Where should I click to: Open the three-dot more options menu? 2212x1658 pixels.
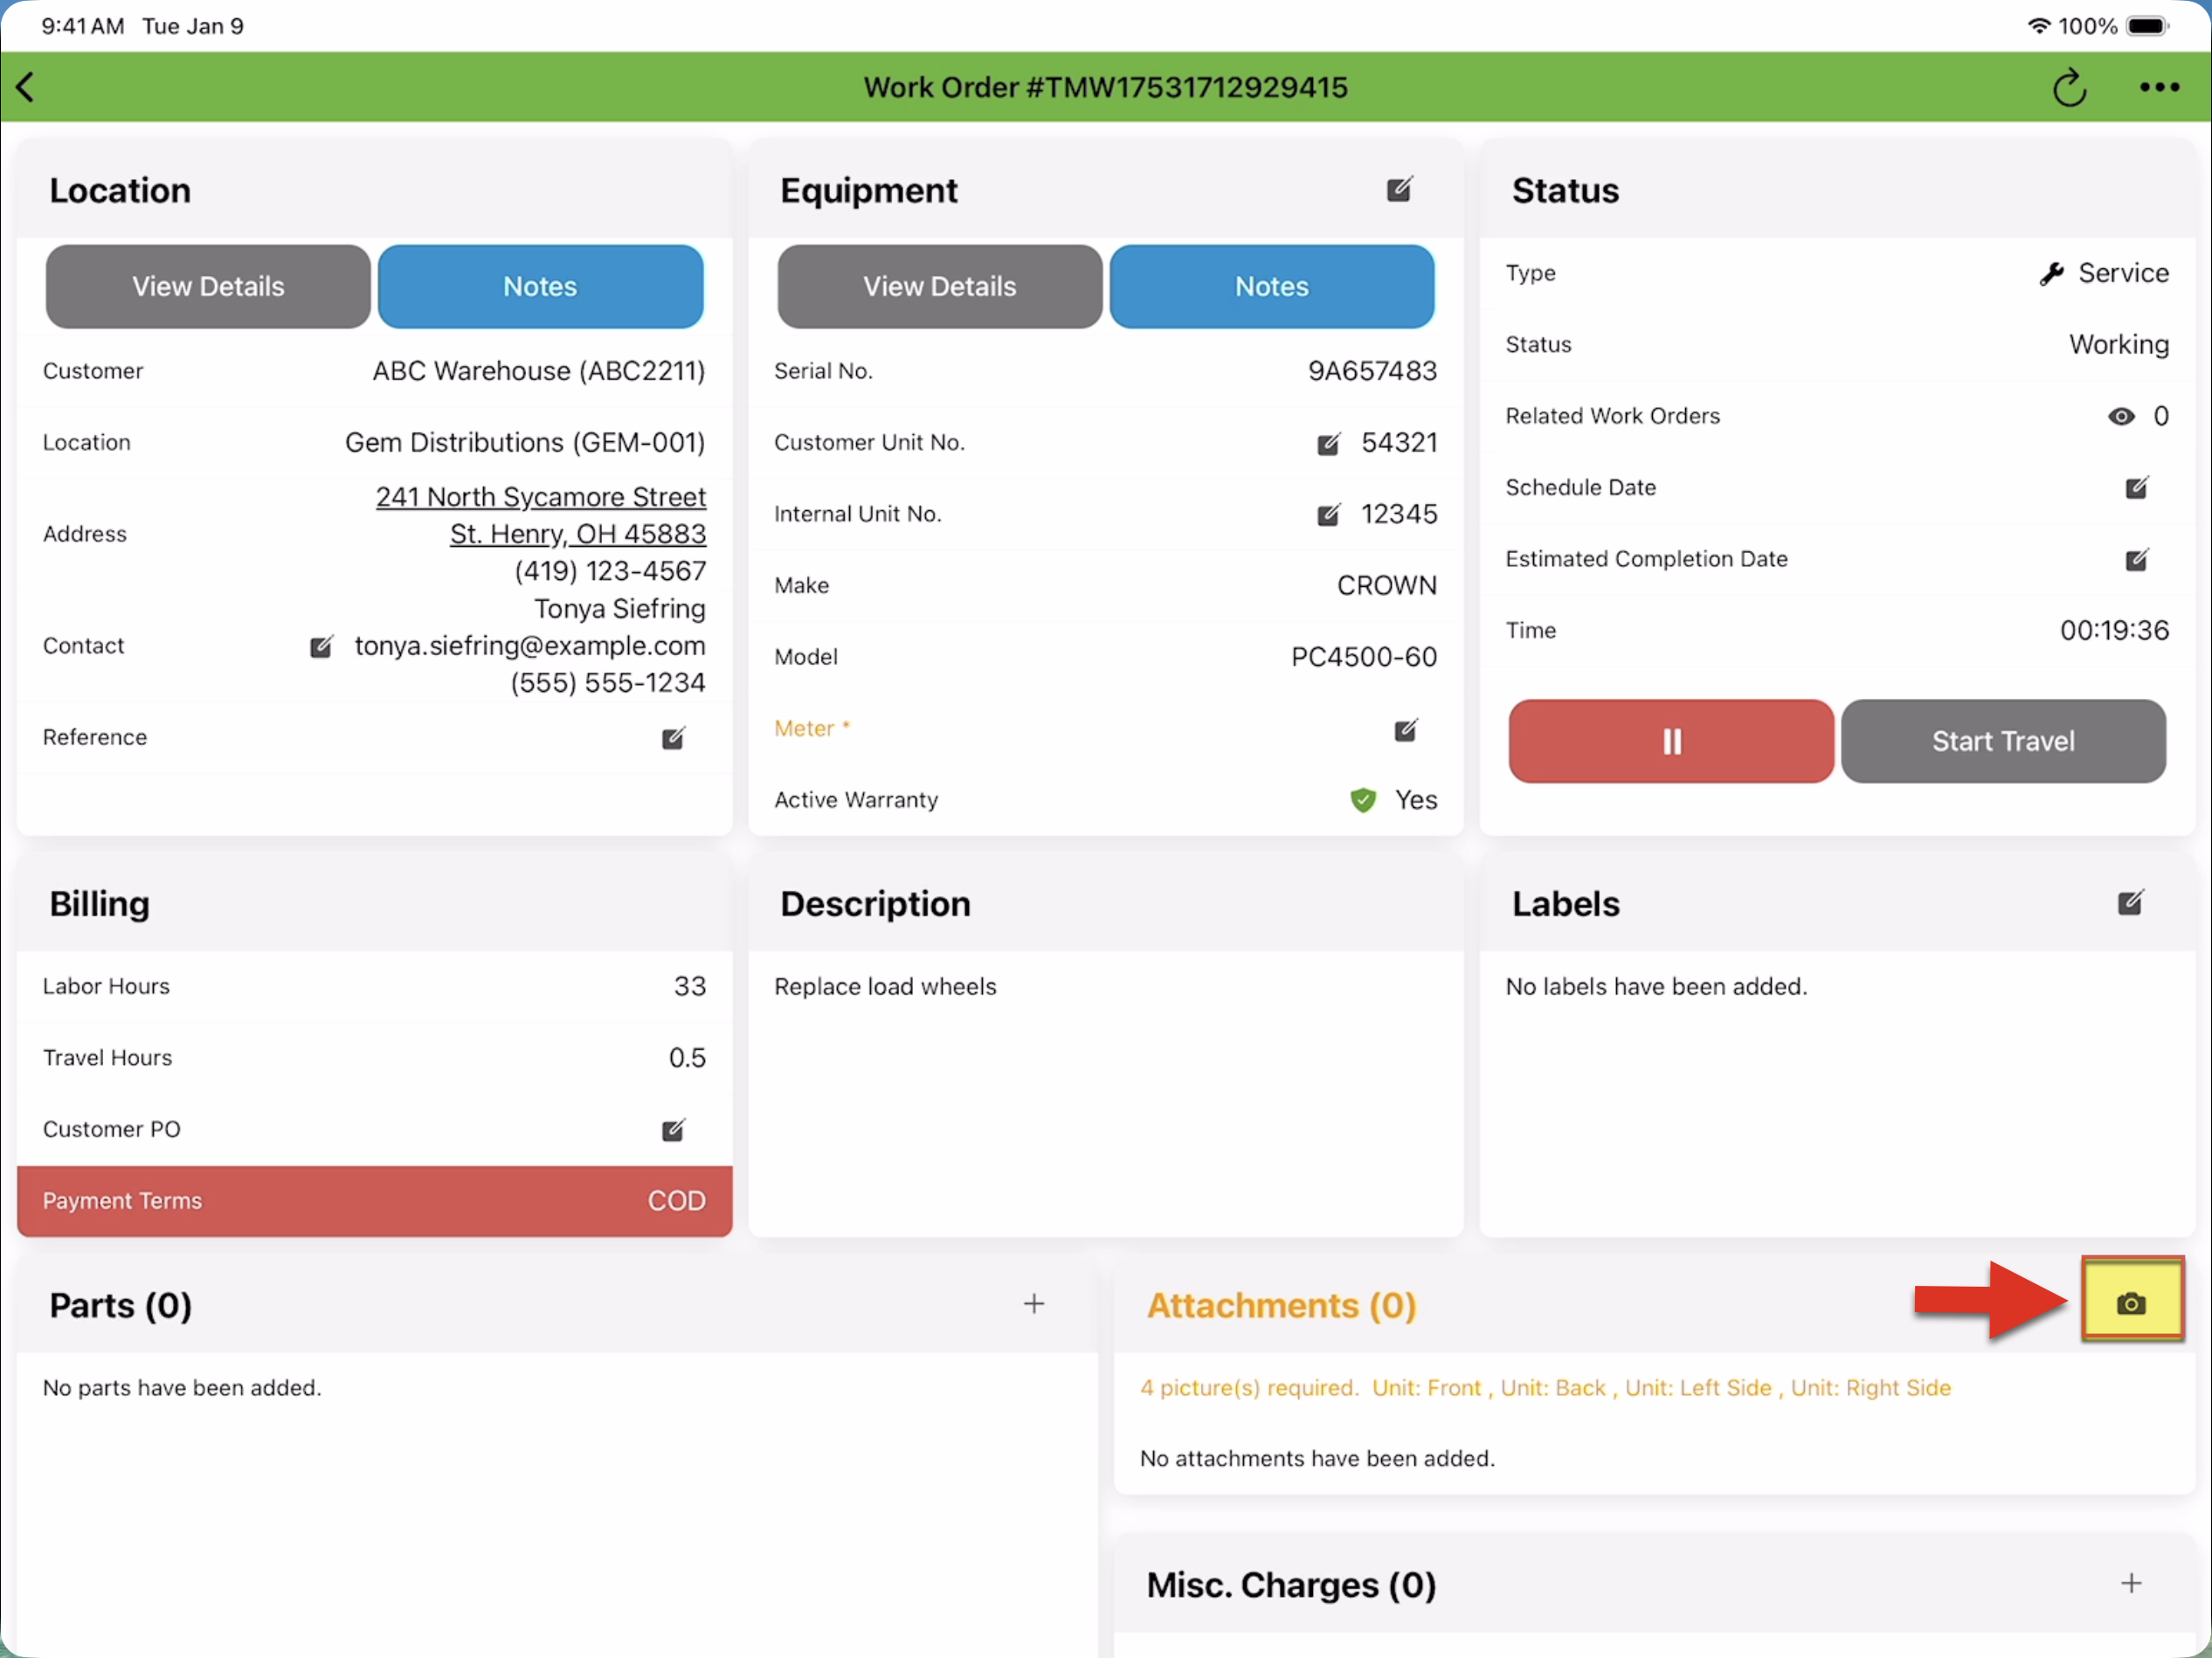[2159, 88]
